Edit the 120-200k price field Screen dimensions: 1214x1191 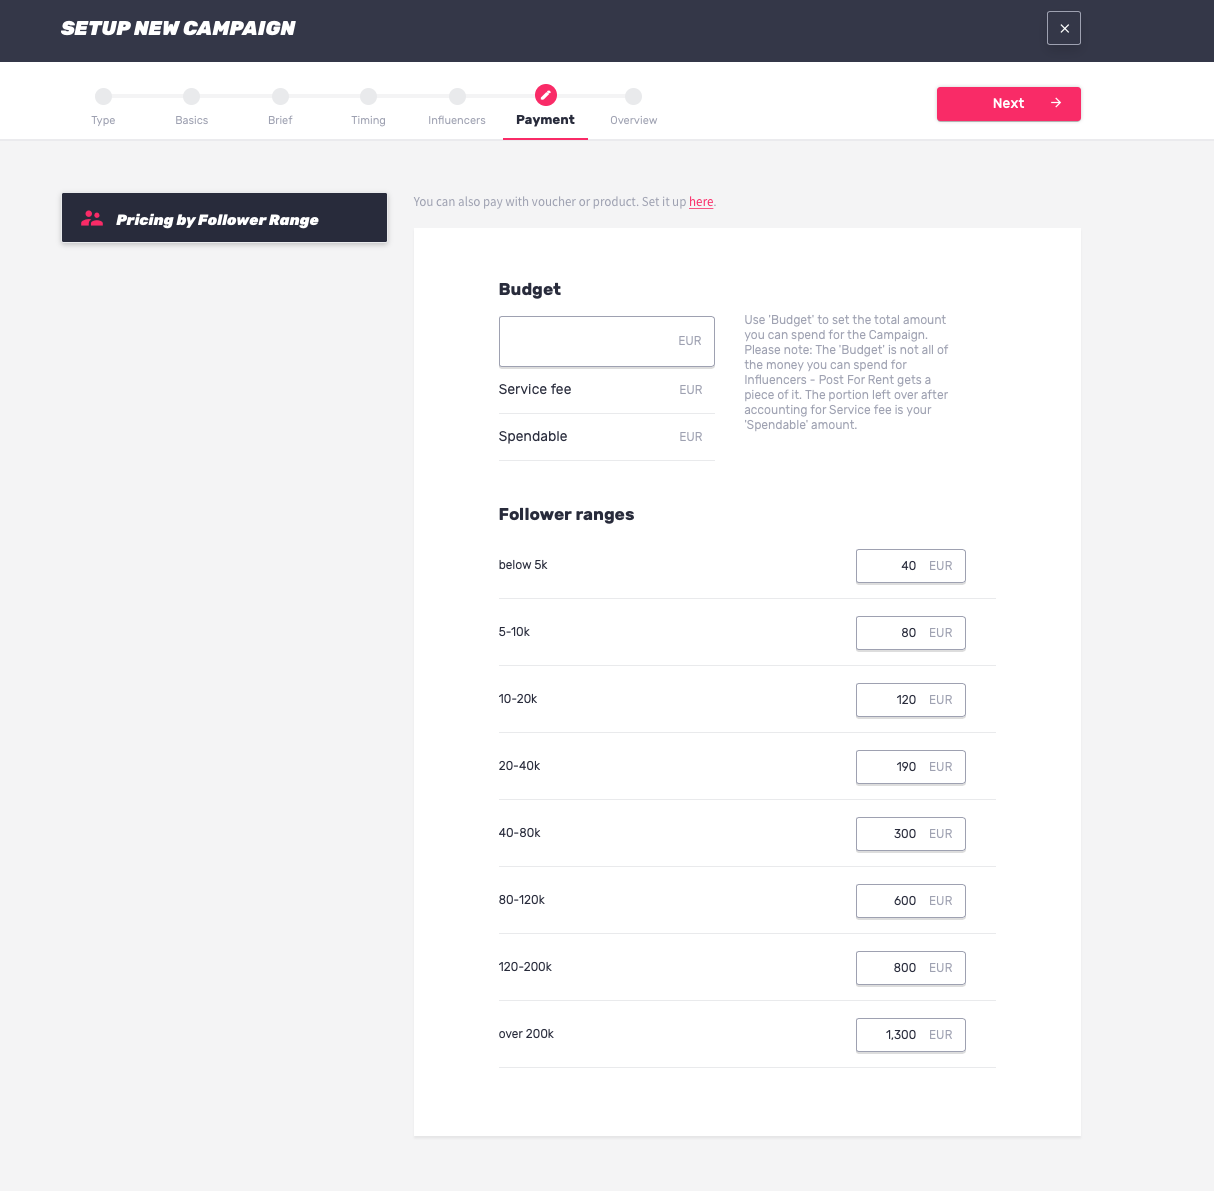[x=910, y=968]
